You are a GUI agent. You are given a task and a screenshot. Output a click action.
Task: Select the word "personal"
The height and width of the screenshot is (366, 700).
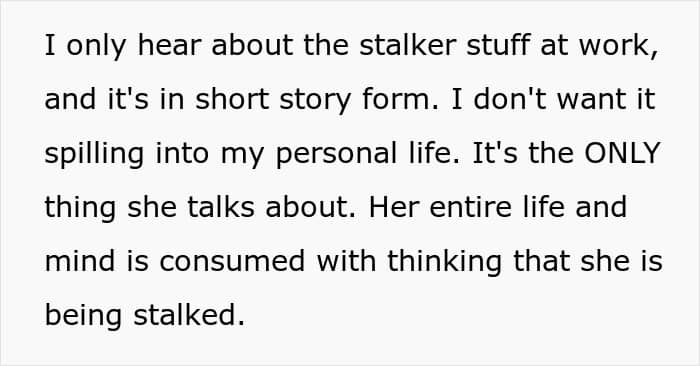[x=336, y=155]
